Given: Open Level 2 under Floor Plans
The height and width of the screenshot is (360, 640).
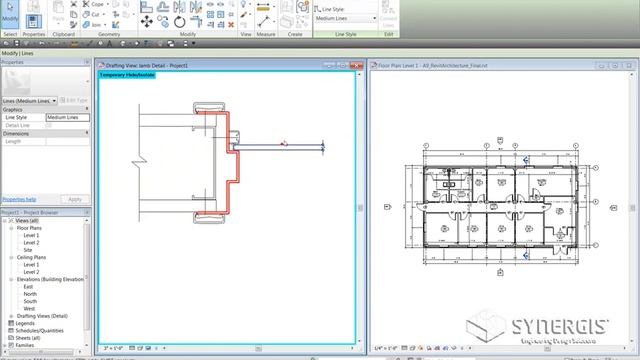Looking at the screenshot, I should click(31, 243).
